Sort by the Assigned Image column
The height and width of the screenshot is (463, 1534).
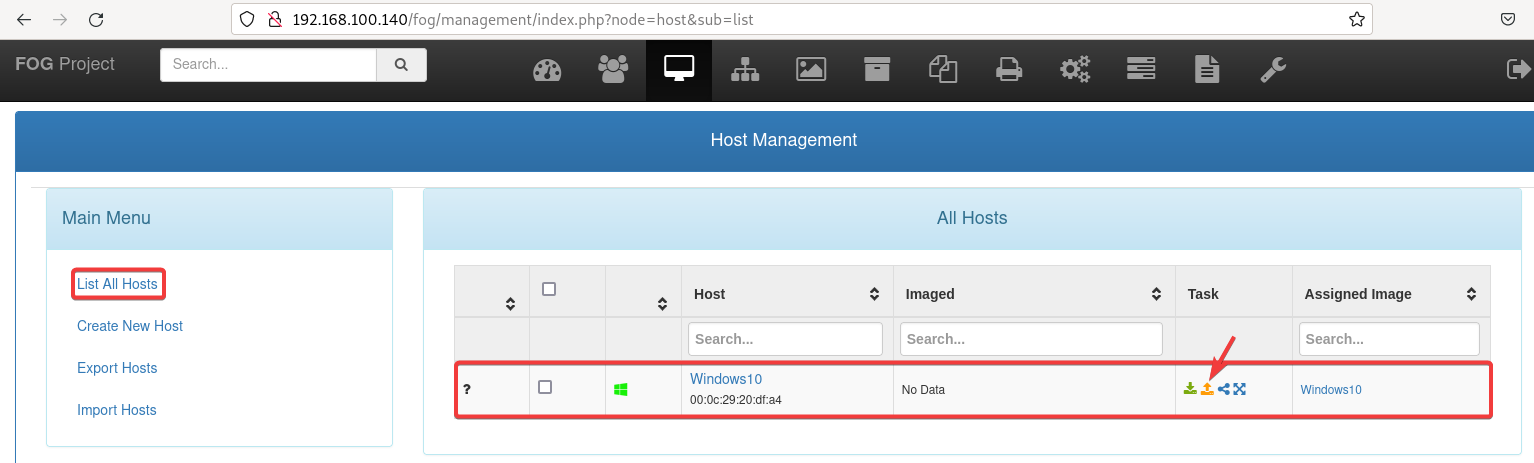pos(1471,294)
